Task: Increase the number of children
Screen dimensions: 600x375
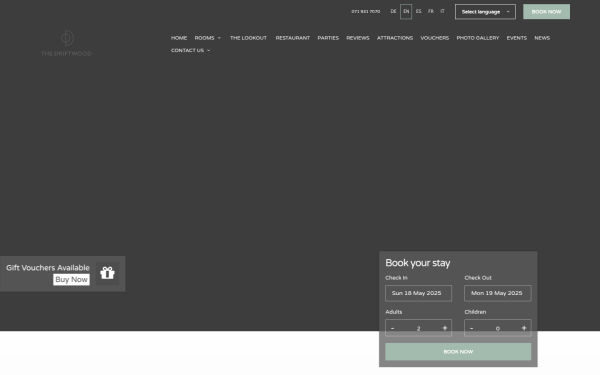Action: pos(524,328)
